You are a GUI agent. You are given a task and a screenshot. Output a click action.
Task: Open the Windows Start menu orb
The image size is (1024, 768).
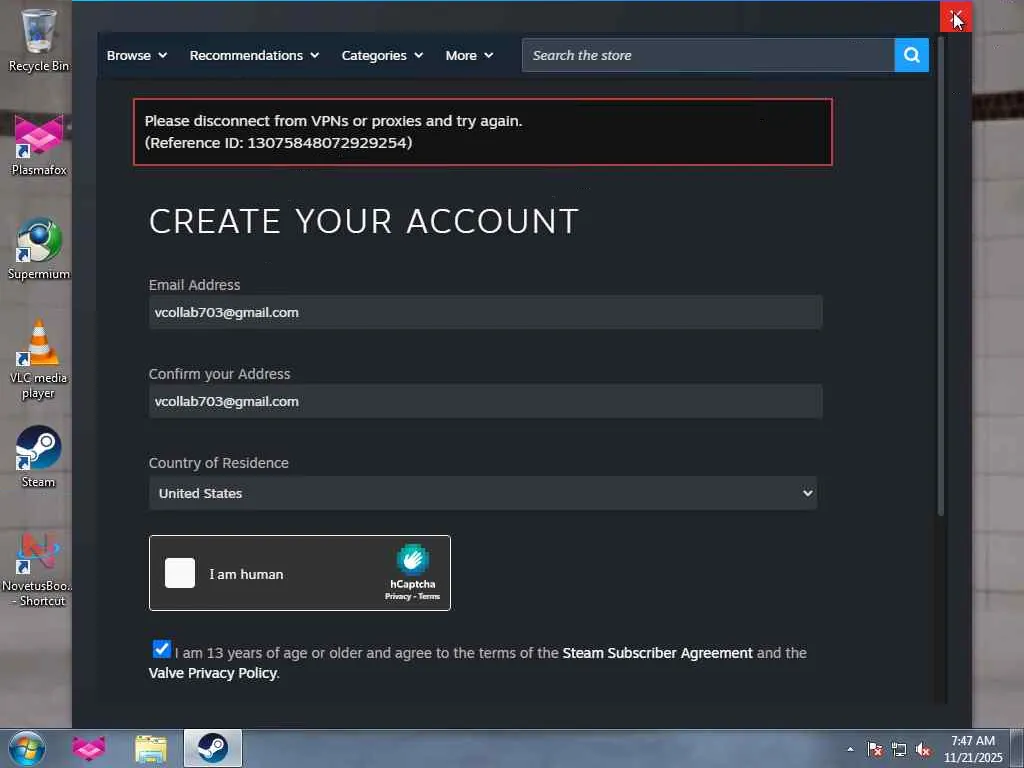click(27, 748)
